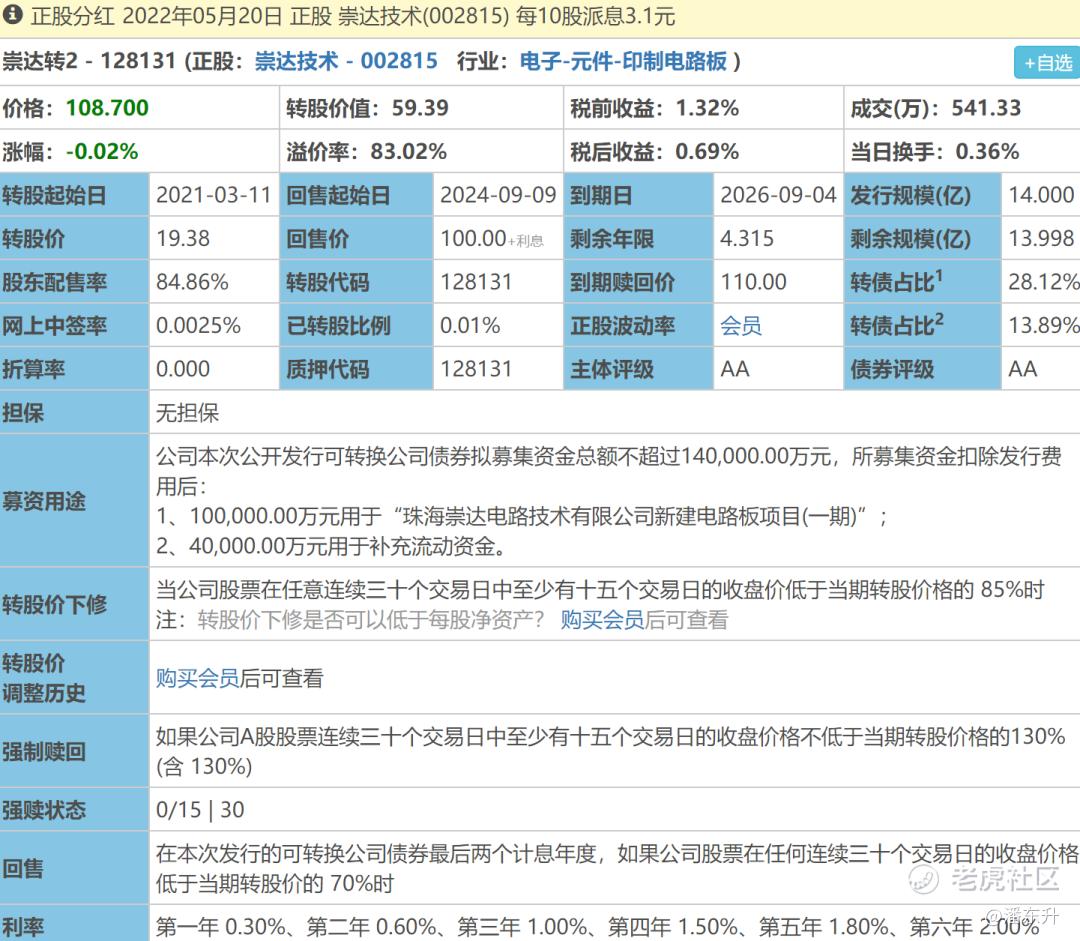This screenshot has height=941, width=1080.
Task: Click the 转股起始日 date 2021-03-11
Action: coord(214,195)
